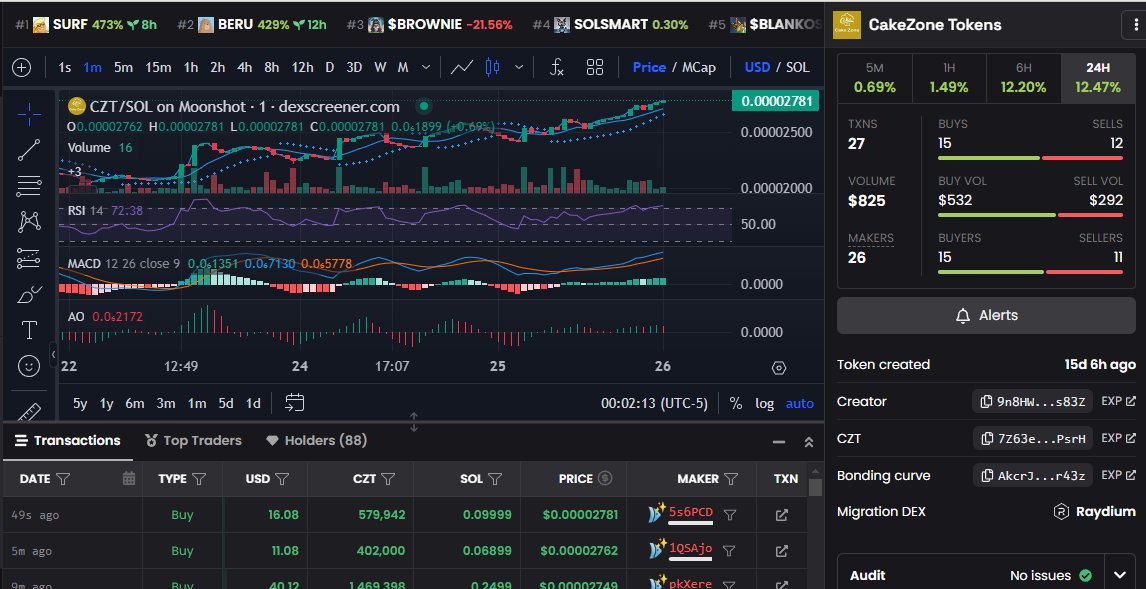Minimize the transactions panel

point(779,442)
